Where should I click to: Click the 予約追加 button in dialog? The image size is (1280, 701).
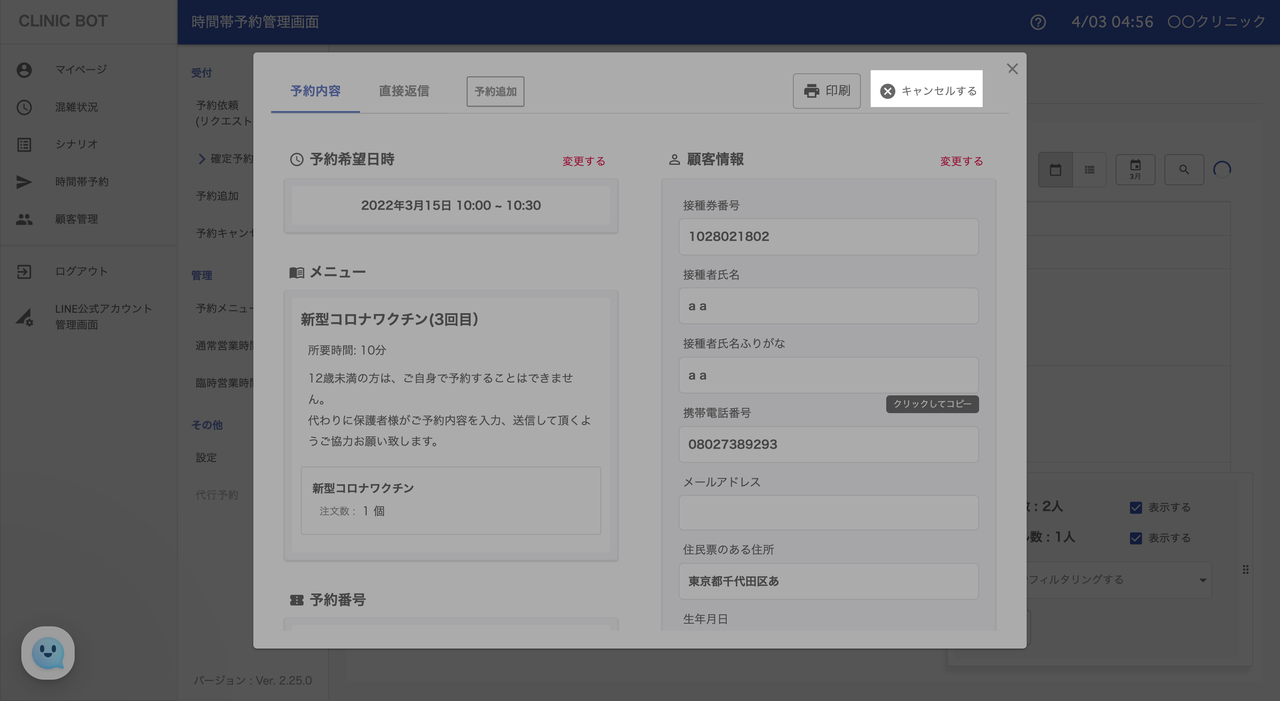point(495,92)
